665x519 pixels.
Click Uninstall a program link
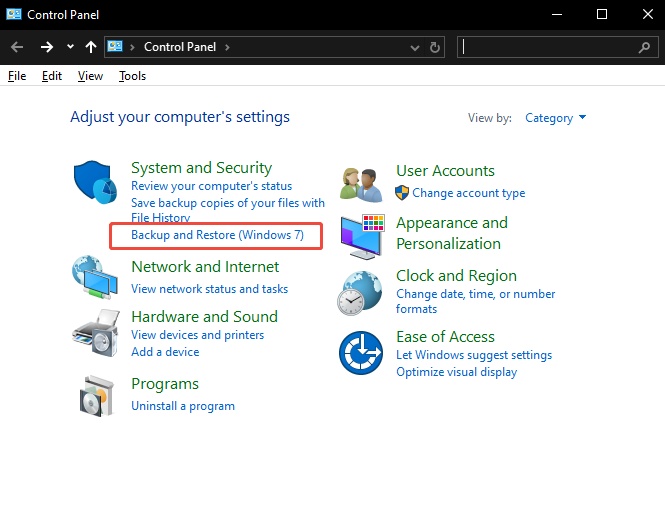[x=183, y=406]
